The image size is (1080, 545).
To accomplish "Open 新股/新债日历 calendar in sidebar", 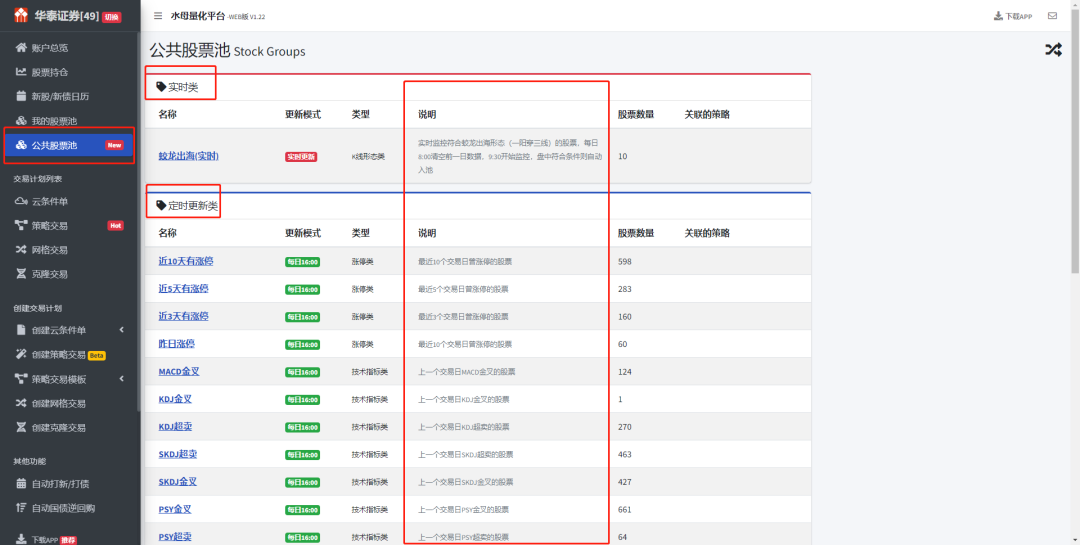I will (59, 97).
